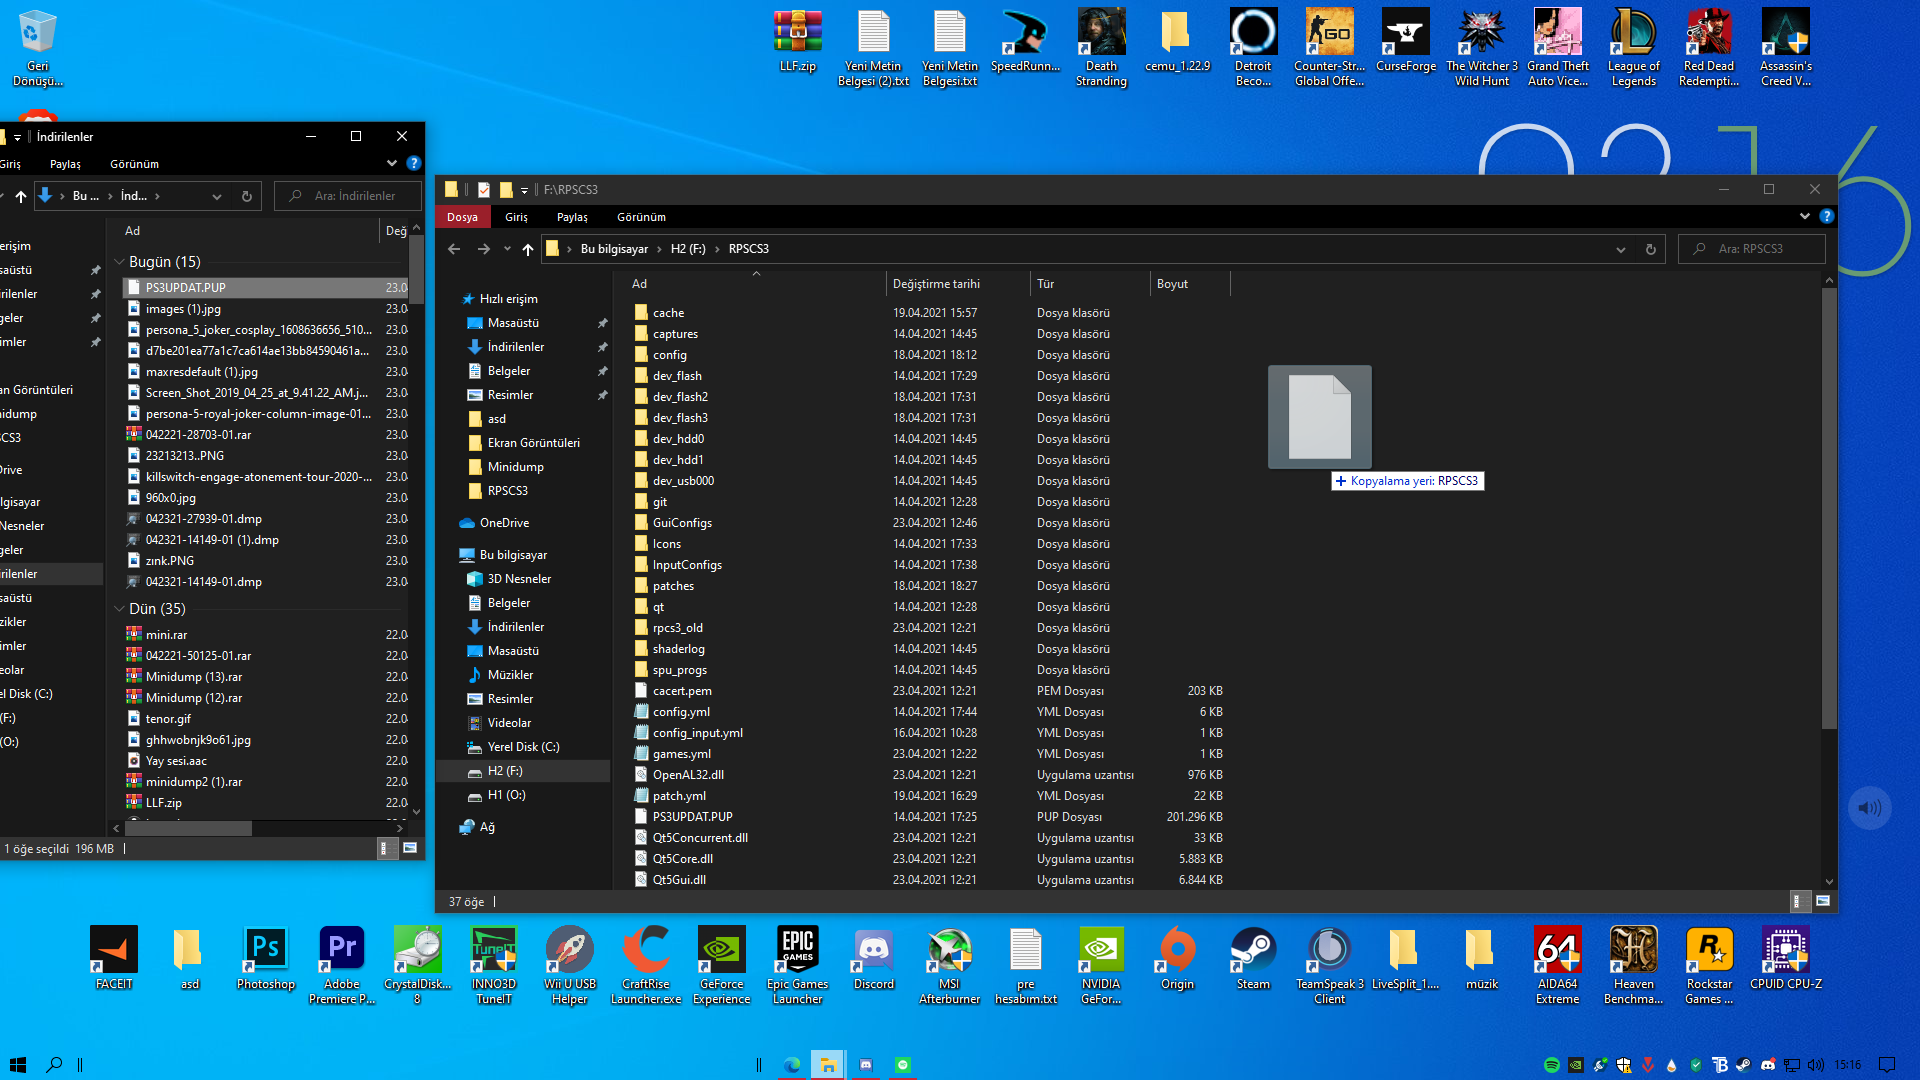Open Paylaş tab in İndirilenler window
The image size is (1920, 1080).
click(x=65, y=164)
